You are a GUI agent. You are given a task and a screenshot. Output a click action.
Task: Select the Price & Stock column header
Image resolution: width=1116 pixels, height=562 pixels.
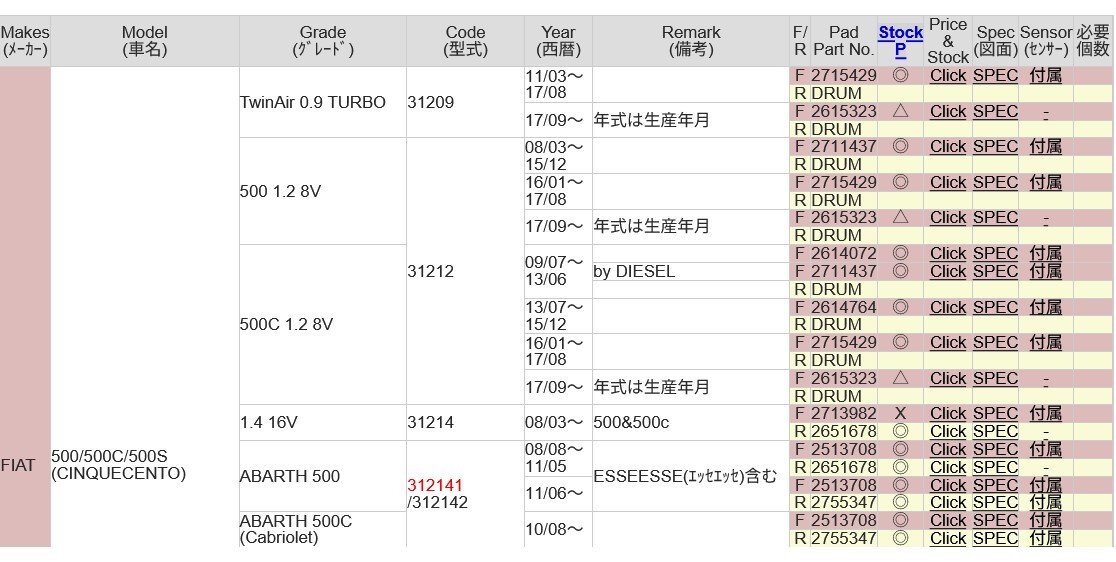coord(948,41)
